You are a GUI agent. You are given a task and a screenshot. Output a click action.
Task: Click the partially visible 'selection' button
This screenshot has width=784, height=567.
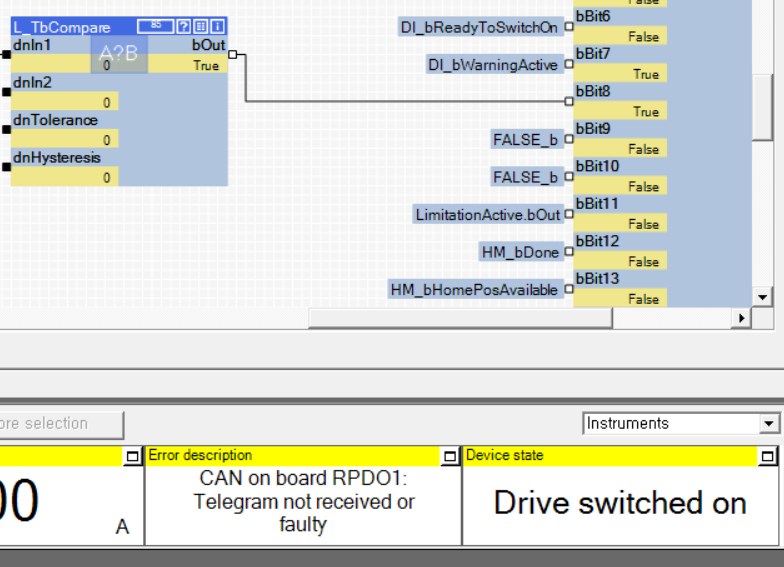coord(61,424)
